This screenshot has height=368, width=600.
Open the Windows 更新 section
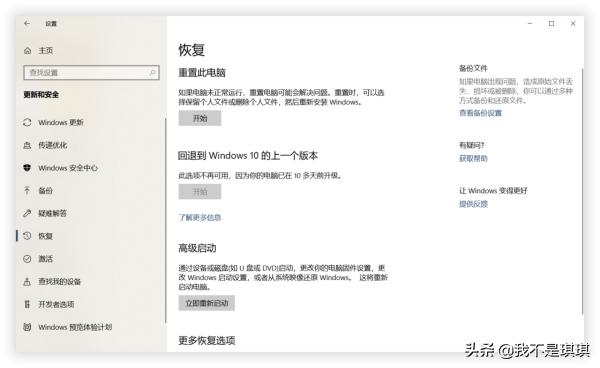[x=61, y=122]
